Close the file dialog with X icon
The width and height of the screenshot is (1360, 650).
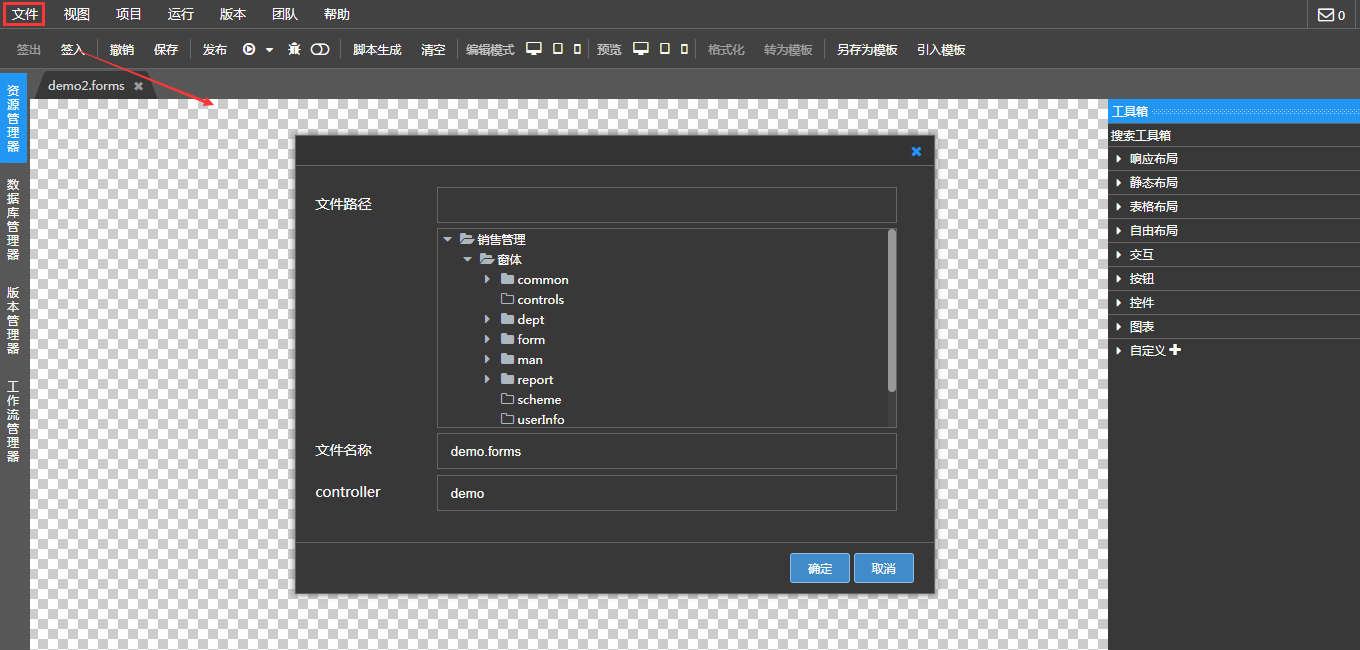(916, 151)
